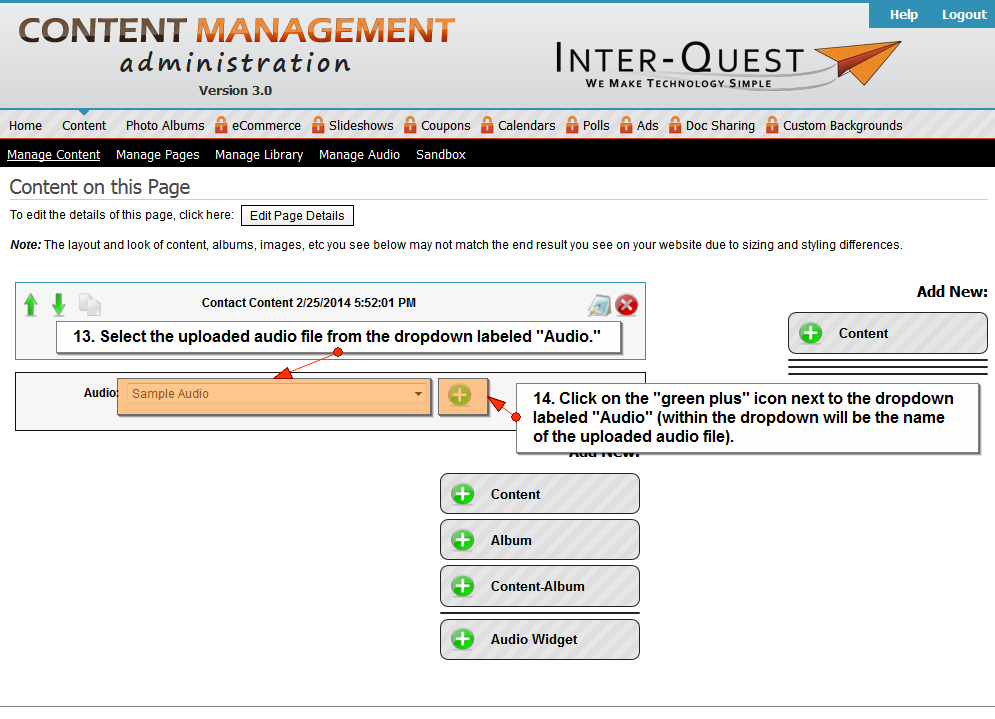Add new Audio Widget button
The width and height of the screenshot is (995, 719).
point(539,640)
